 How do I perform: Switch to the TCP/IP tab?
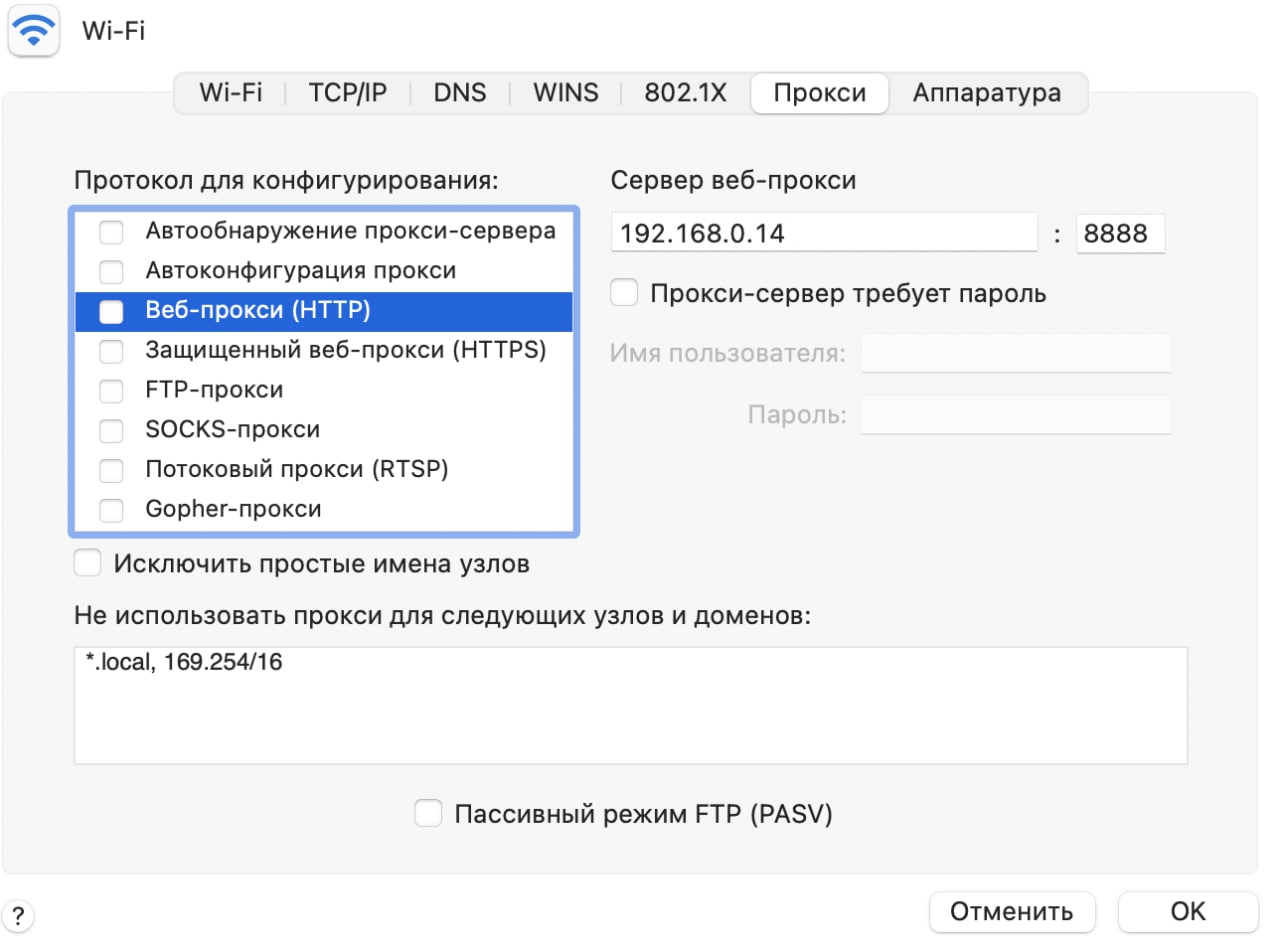347,93
